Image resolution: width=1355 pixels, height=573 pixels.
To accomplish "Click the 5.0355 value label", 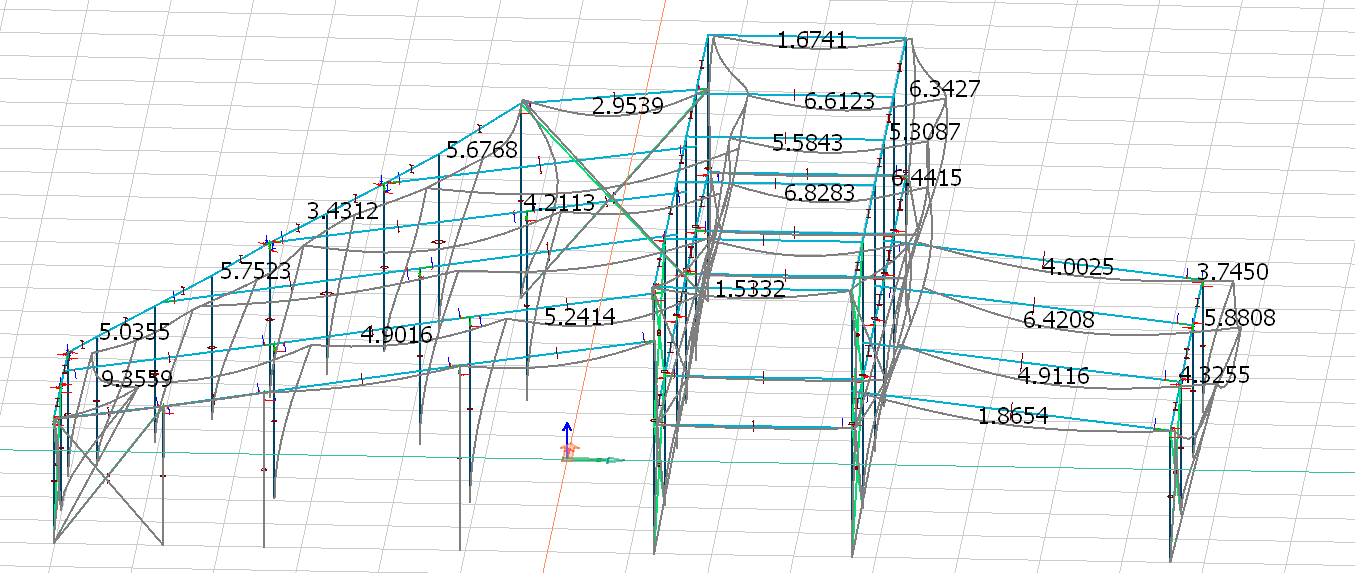I will pos(134,331).
